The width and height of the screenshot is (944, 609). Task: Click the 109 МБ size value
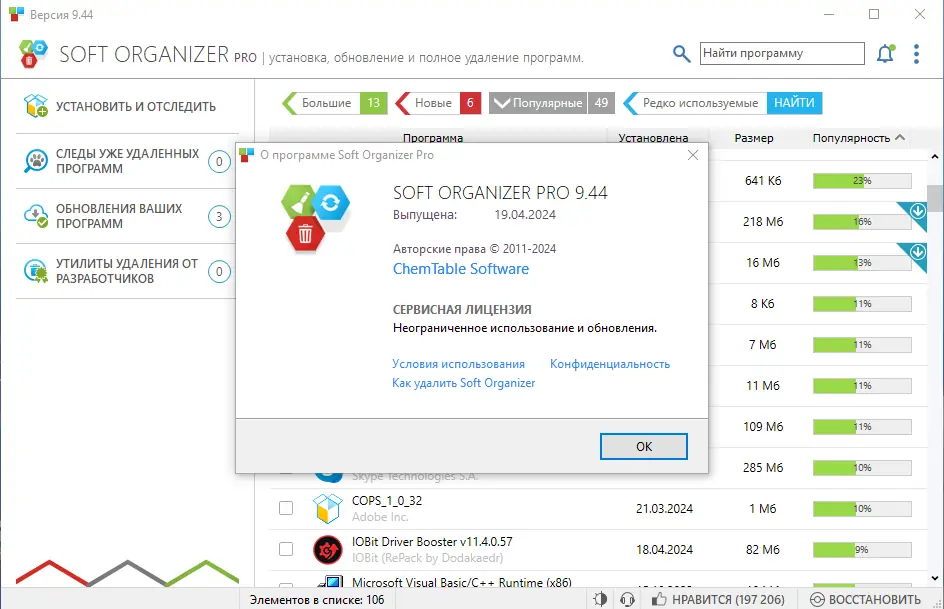[x=763, y=427]
